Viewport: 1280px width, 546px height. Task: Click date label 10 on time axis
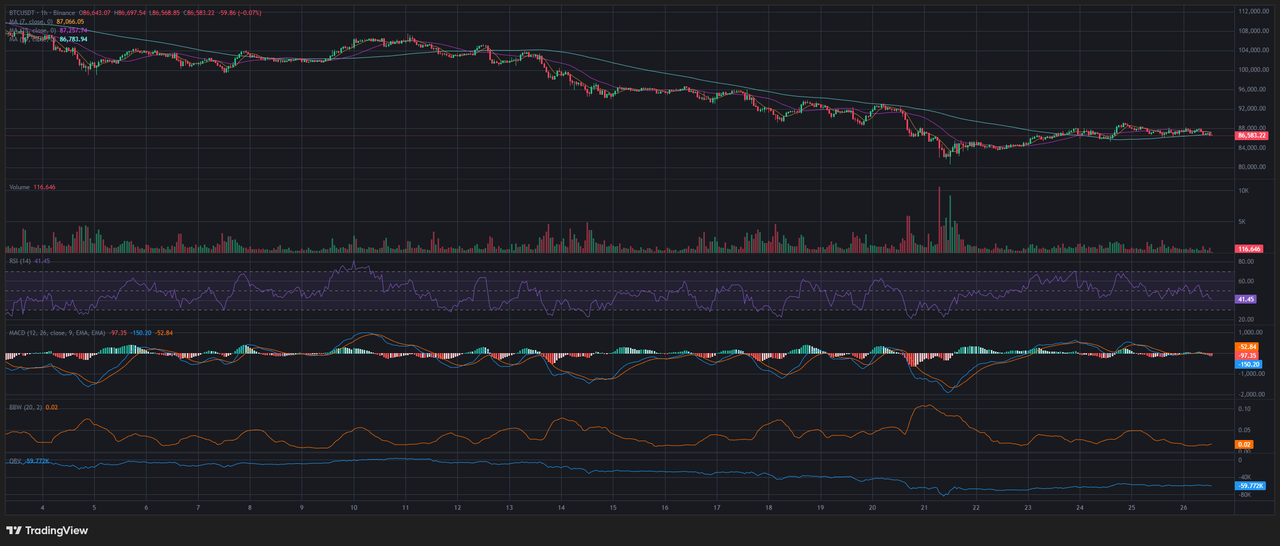(x=354, y=508)
